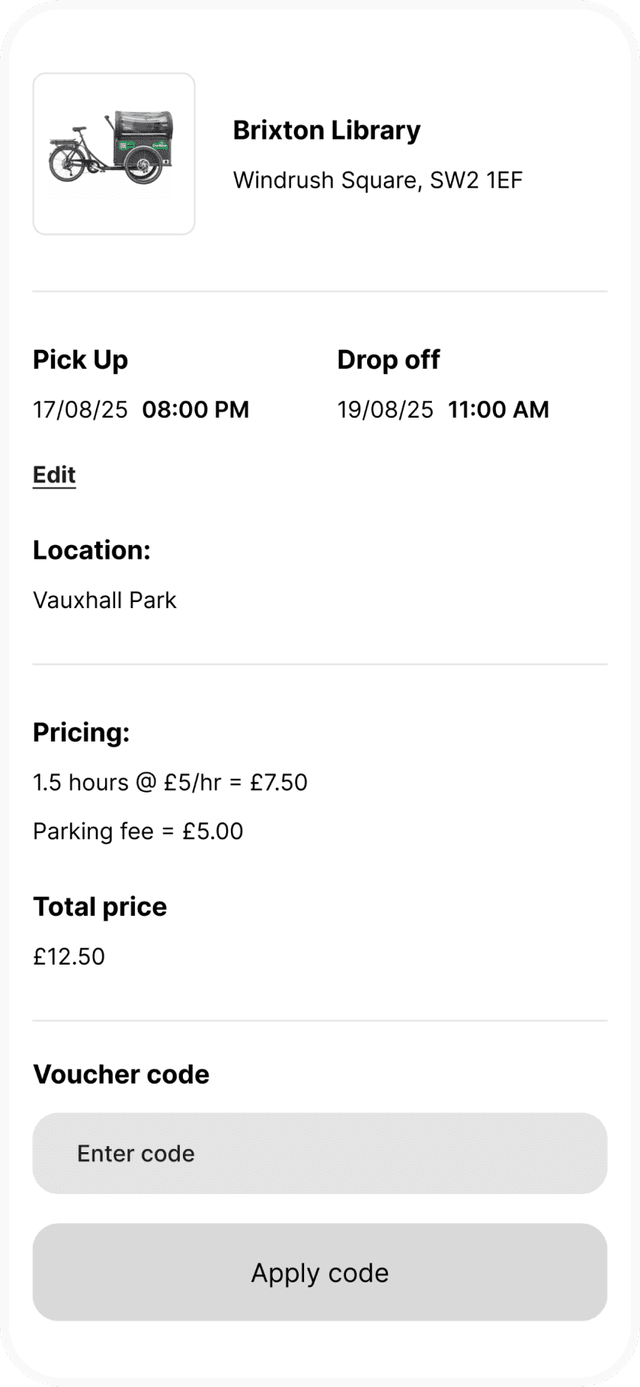Select the Vauxhall Park location text
The height and width of the screenshot is (1387, 640).
pos(104,600)
